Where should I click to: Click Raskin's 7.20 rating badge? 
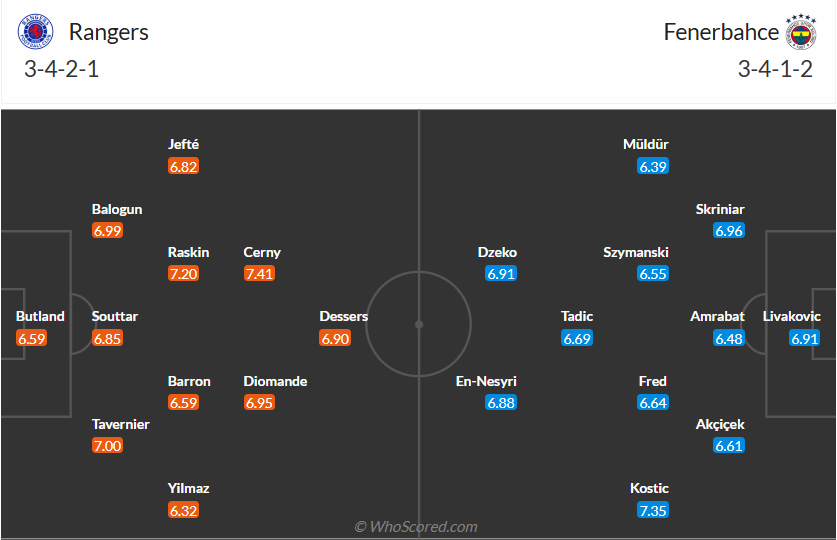tap(183, 274)
